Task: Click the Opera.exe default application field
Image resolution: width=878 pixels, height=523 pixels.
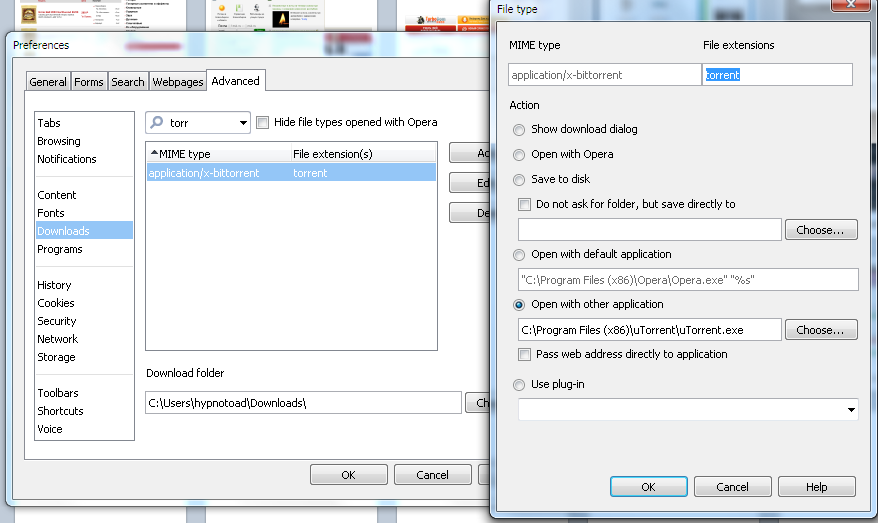Action: coord(688,279)
